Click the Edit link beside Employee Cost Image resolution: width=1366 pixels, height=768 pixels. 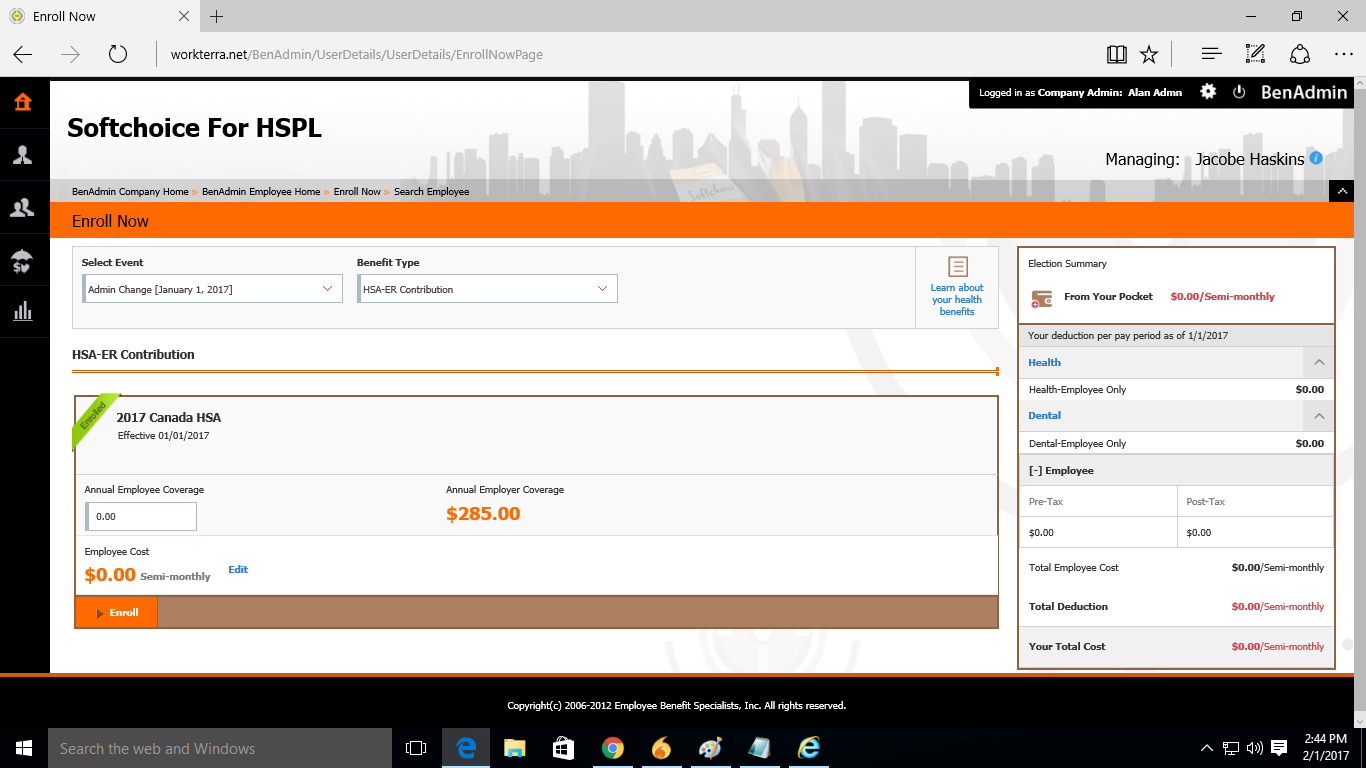coord(238,570)
